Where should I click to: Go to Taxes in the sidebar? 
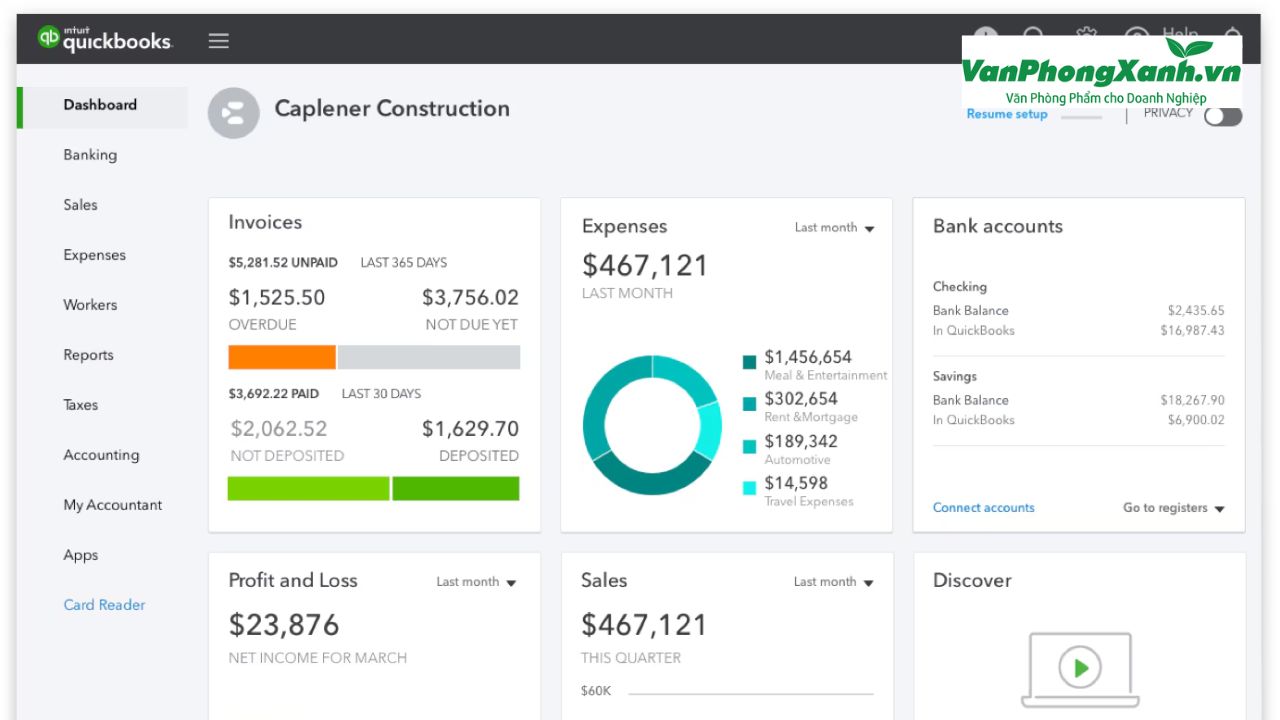[x=81, y=405]
